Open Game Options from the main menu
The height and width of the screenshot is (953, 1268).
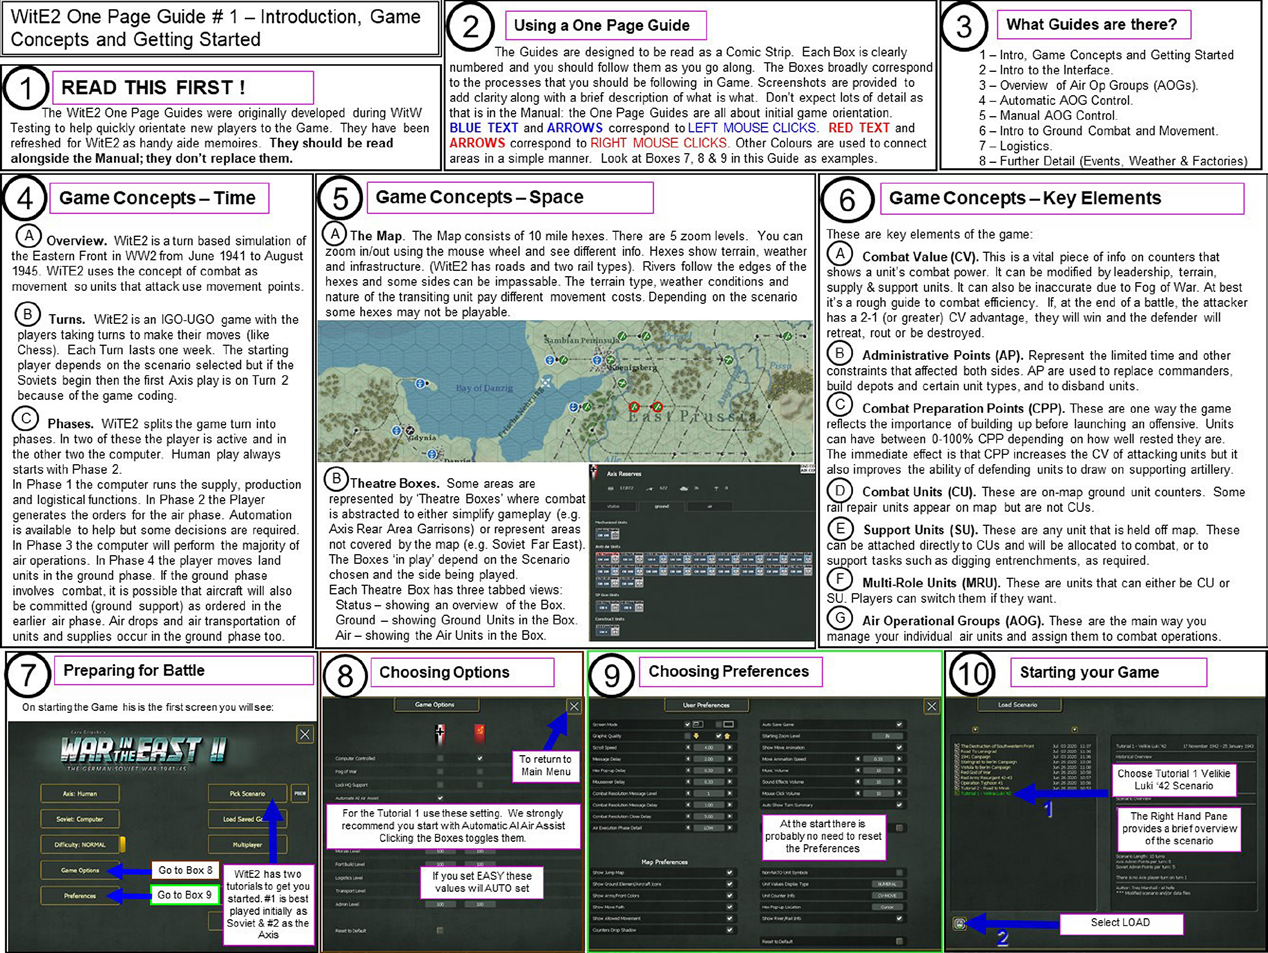tap(80, 870)
